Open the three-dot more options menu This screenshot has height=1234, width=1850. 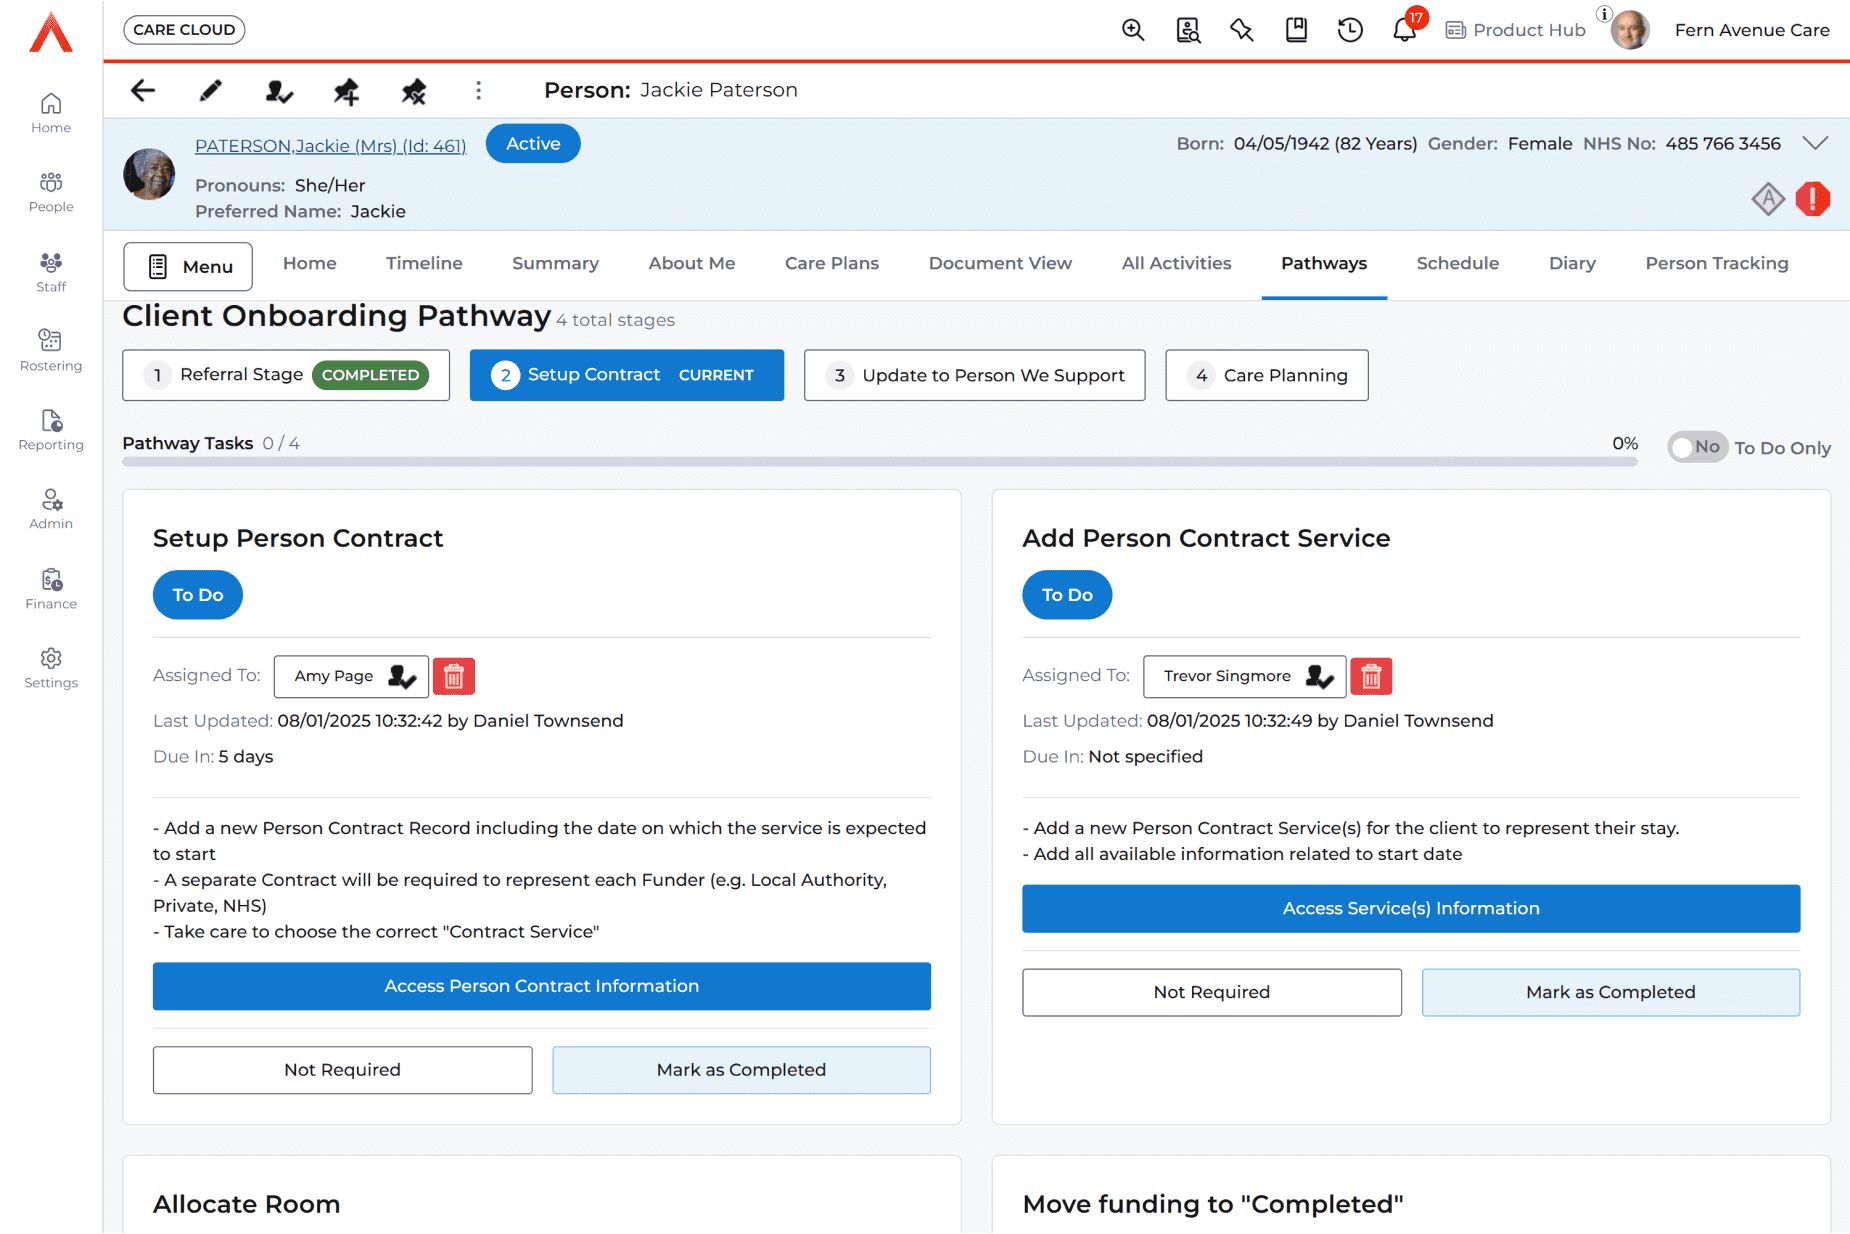(478, 91)
